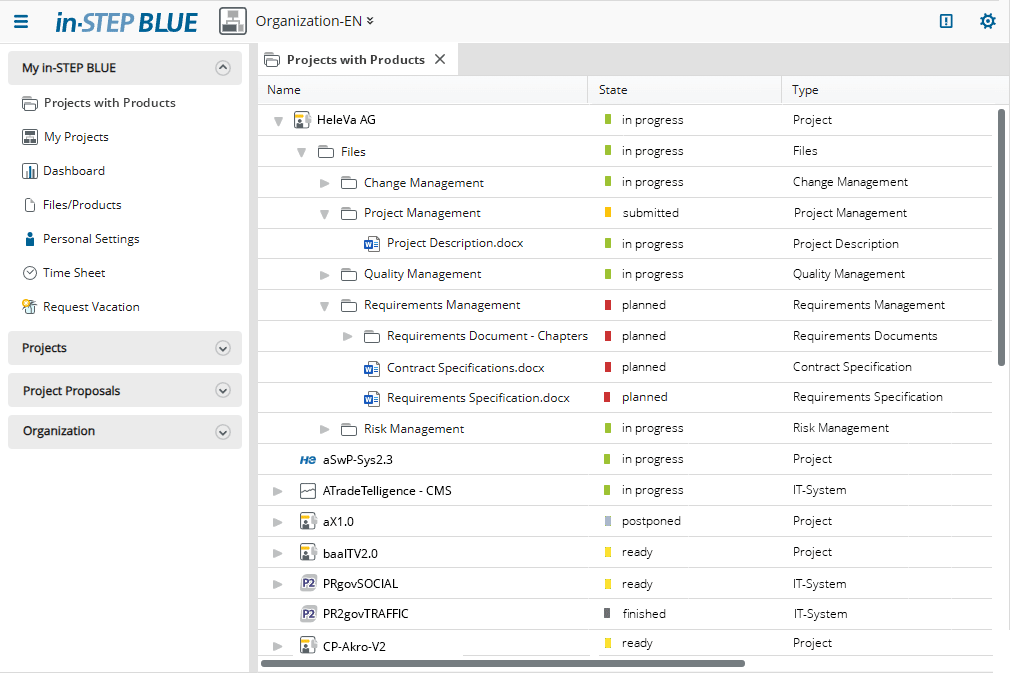Open the Organization-EN dropdown

[x=314, y=21]
